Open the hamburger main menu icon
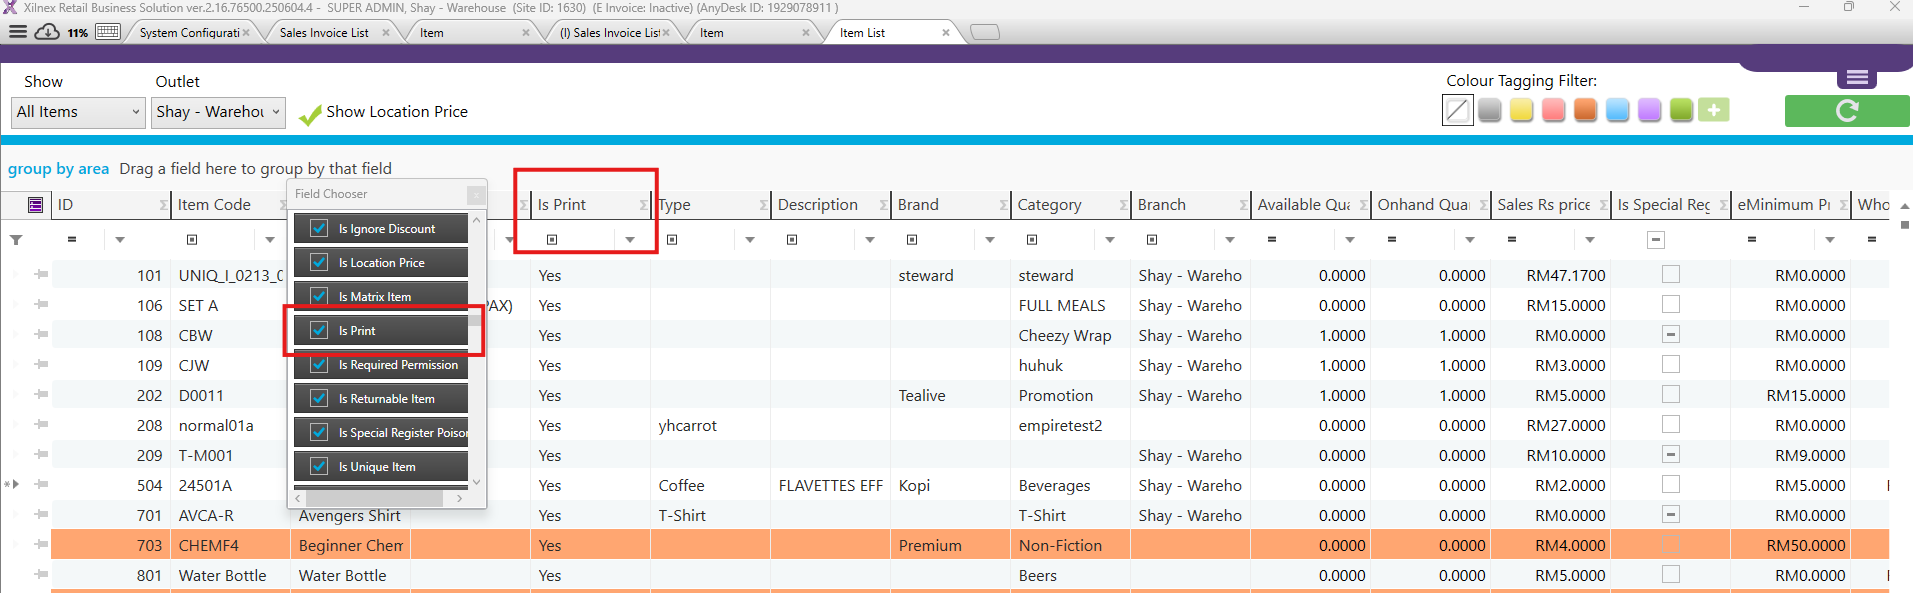The image size is (1913, 593). (x=17, y=32)
